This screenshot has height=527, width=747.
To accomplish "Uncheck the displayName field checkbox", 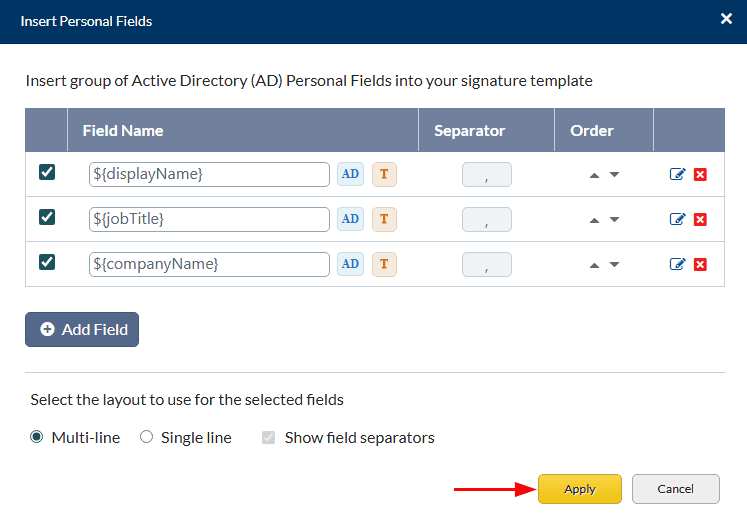I will (x=47, y=172).
